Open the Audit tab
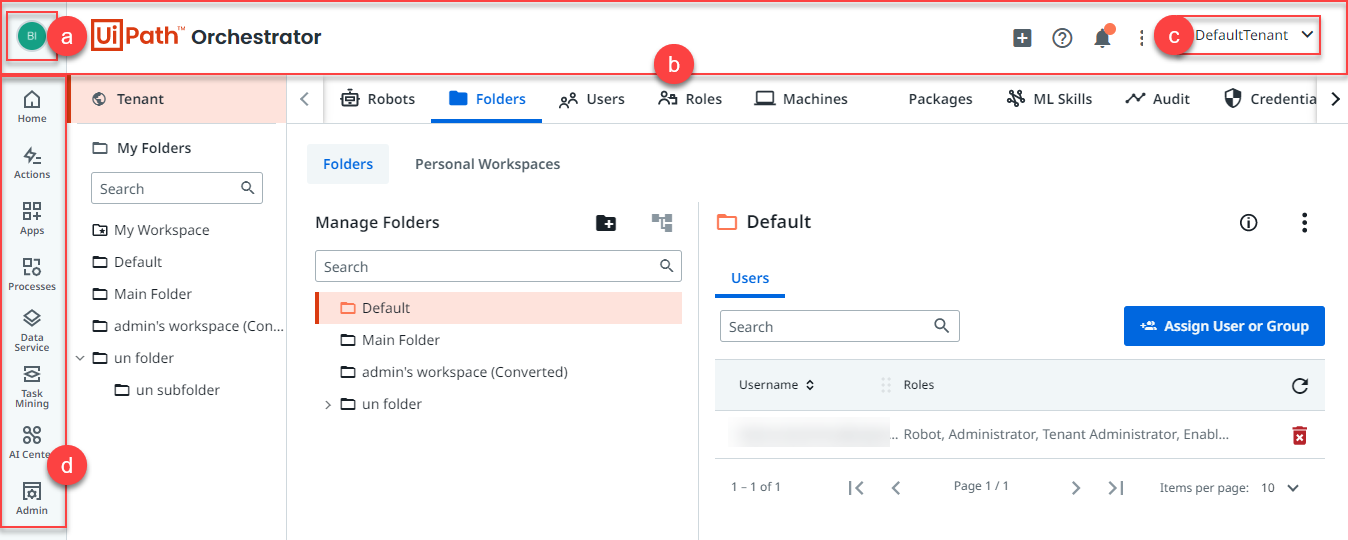 point(1157,99)
